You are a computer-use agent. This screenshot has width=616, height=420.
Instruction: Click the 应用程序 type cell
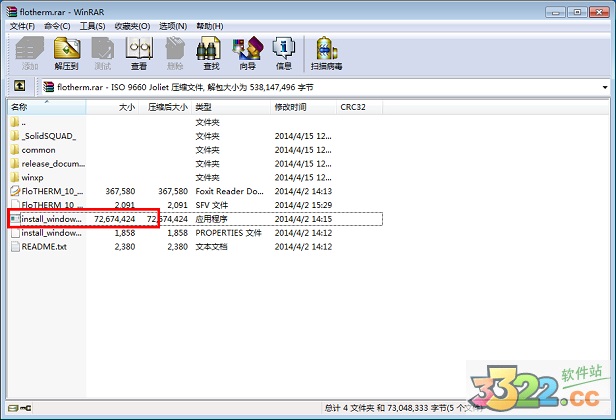pos(211,219)
